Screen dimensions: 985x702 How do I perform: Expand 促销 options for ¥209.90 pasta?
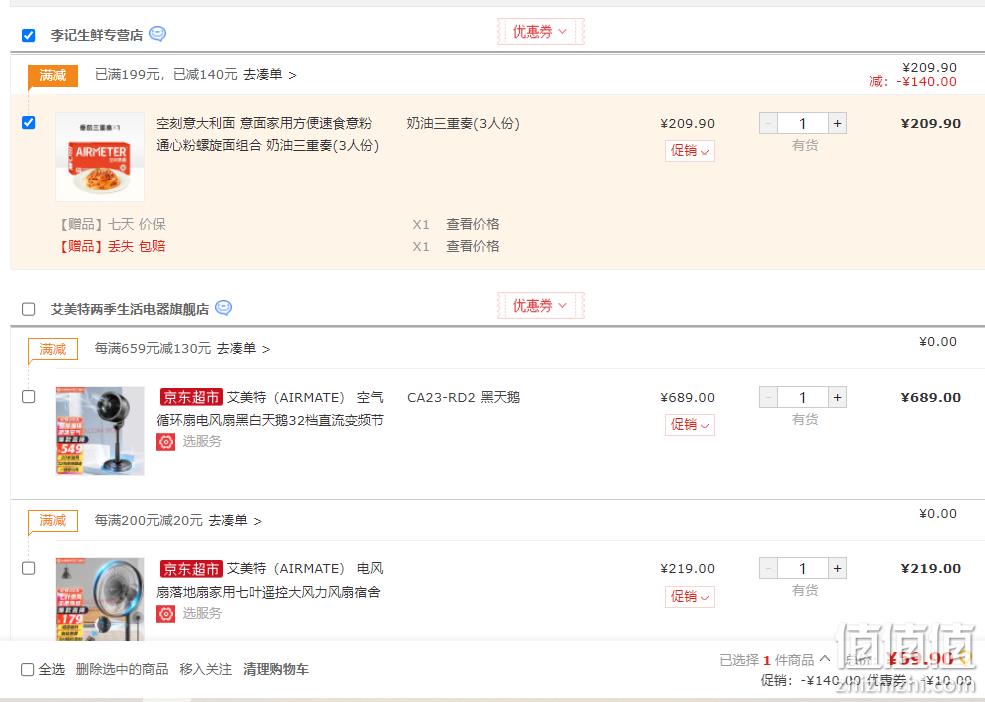tap(690, 151)
